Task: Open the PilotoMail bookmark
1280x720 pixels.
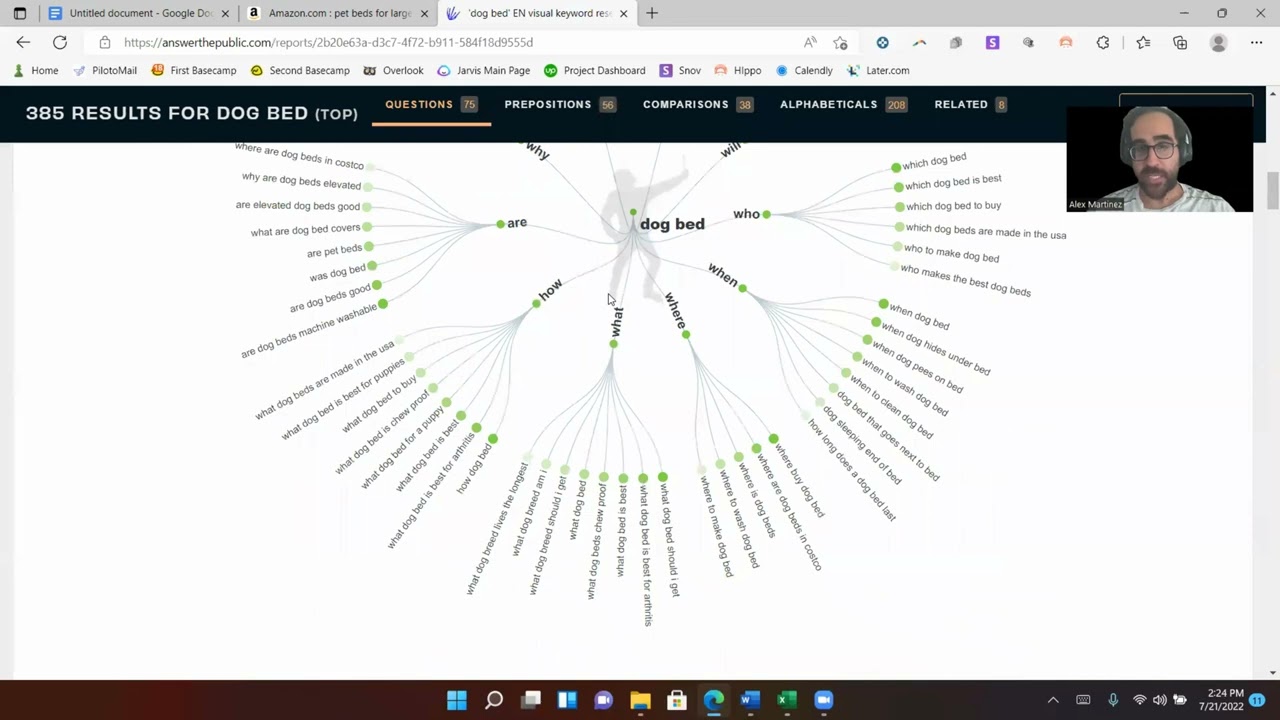Action: 104,70
